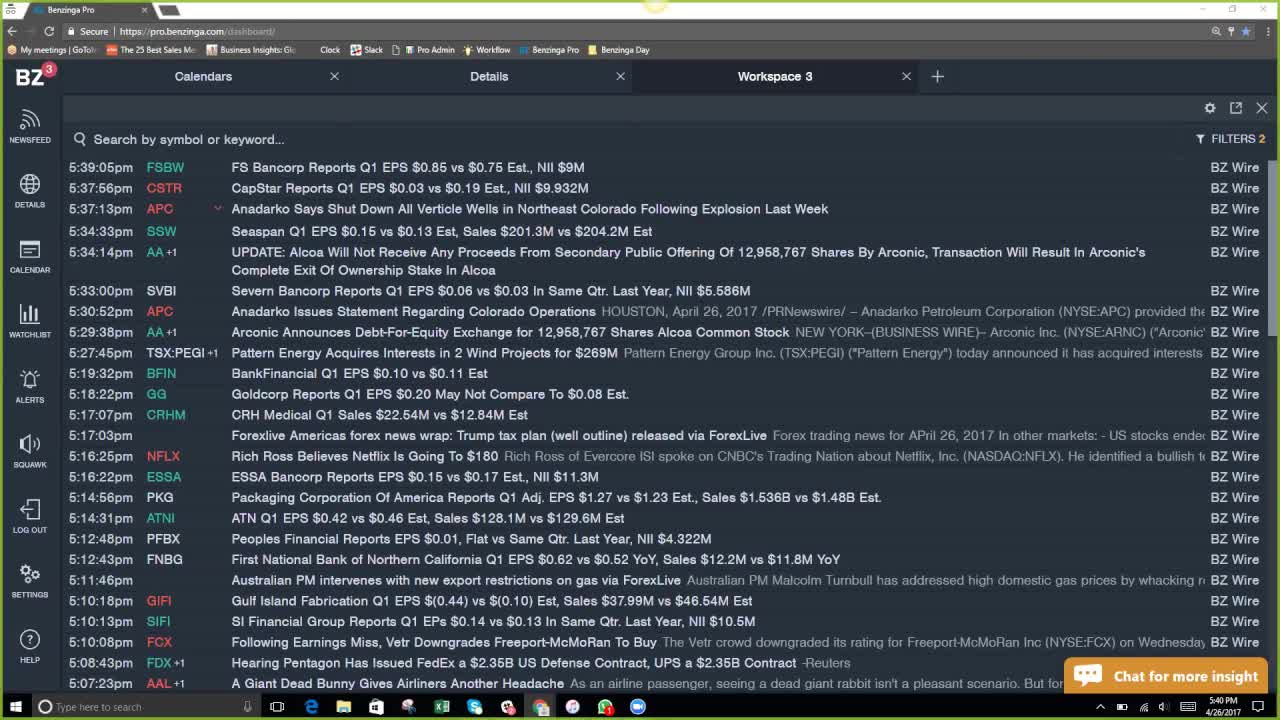1280x720 pixels.
Task: Click the browser back arrow
Action: [x=12, y=31]
